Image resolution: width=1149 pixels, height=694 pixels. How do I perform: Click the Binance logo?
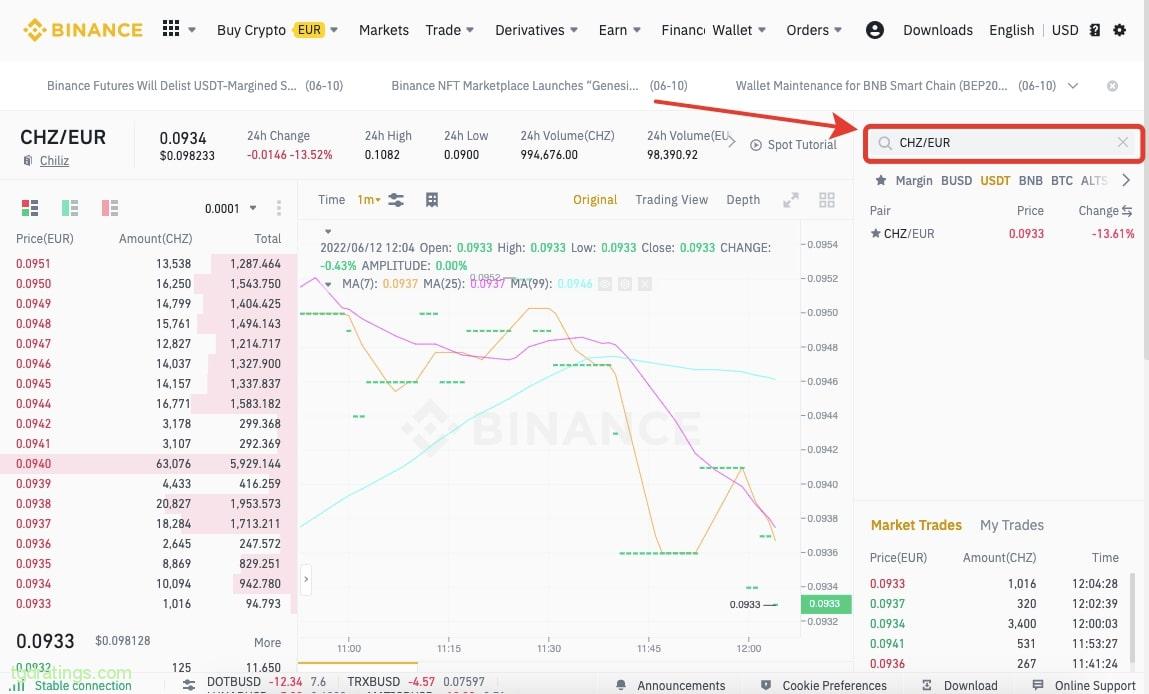tap(83, 30)
